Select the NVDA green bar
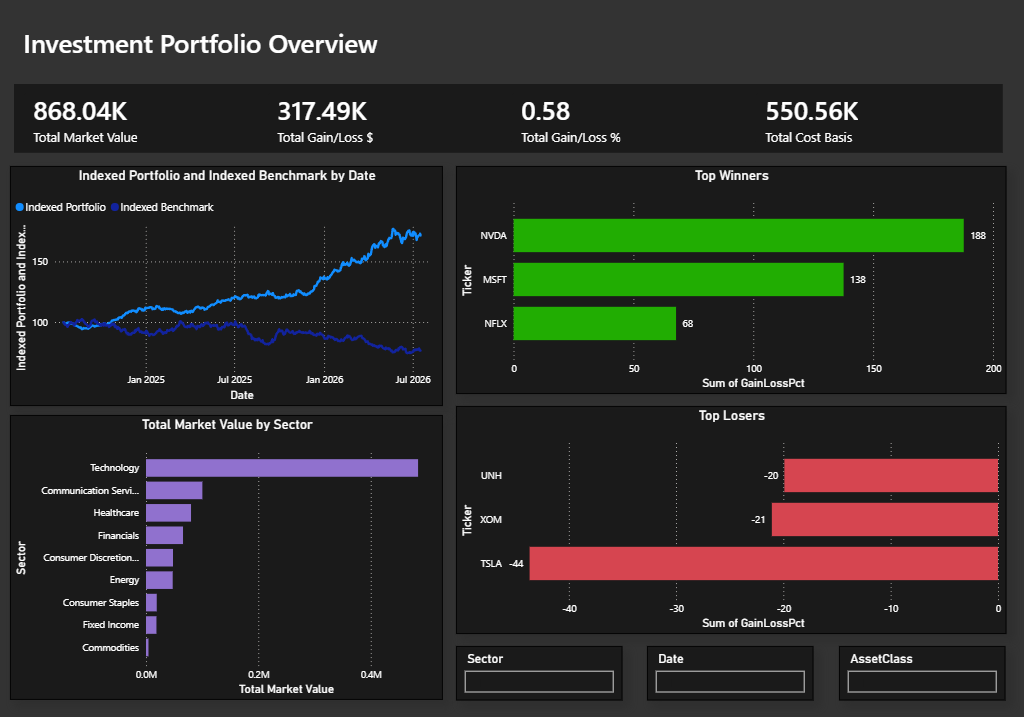This screenshot has height=717, width=1024. 739,235
